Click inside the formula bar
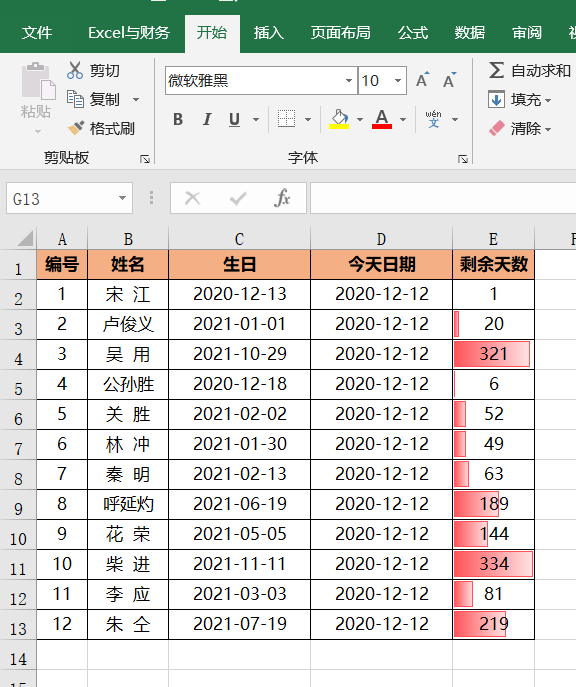The image size is (576, 687). click(443, 198)
